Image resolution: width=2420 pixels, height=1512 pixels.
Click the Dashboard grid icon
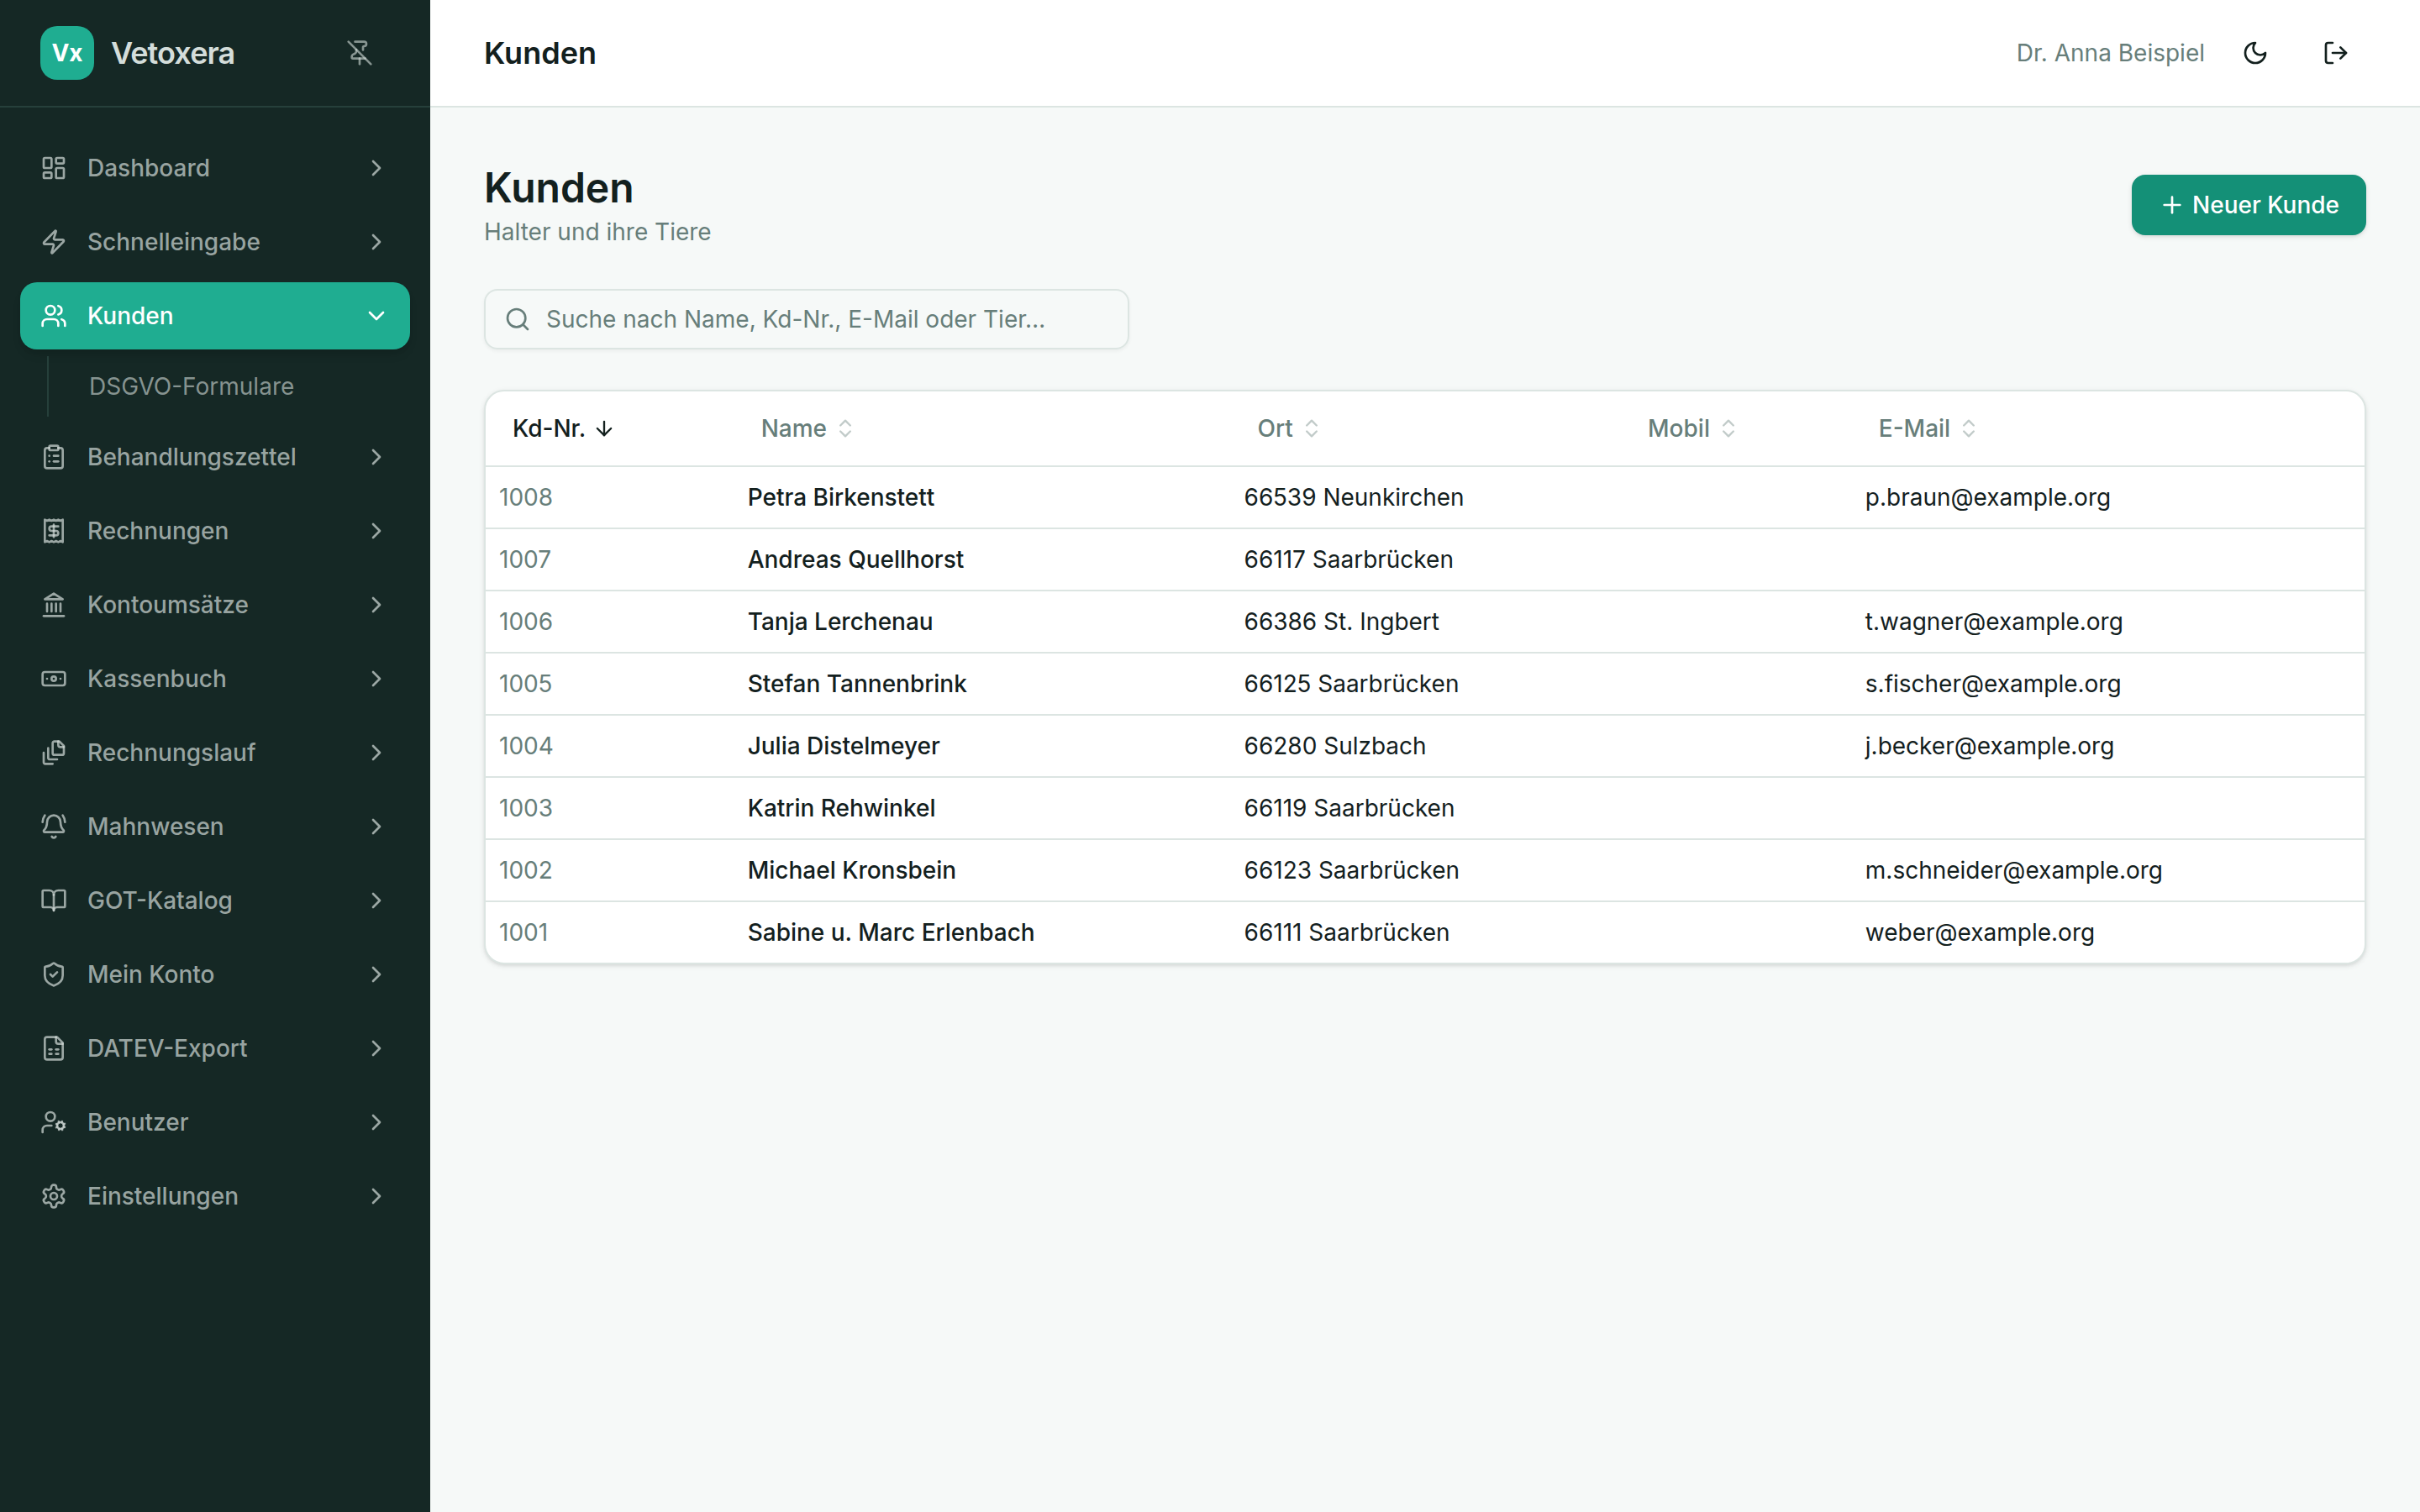tap(54, 168)
